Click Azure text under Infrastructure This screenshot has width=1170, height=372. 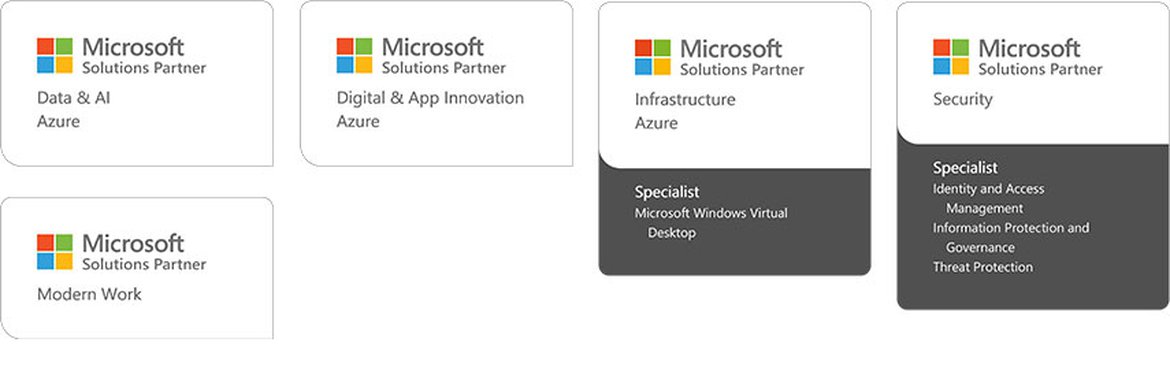(656, 123)
